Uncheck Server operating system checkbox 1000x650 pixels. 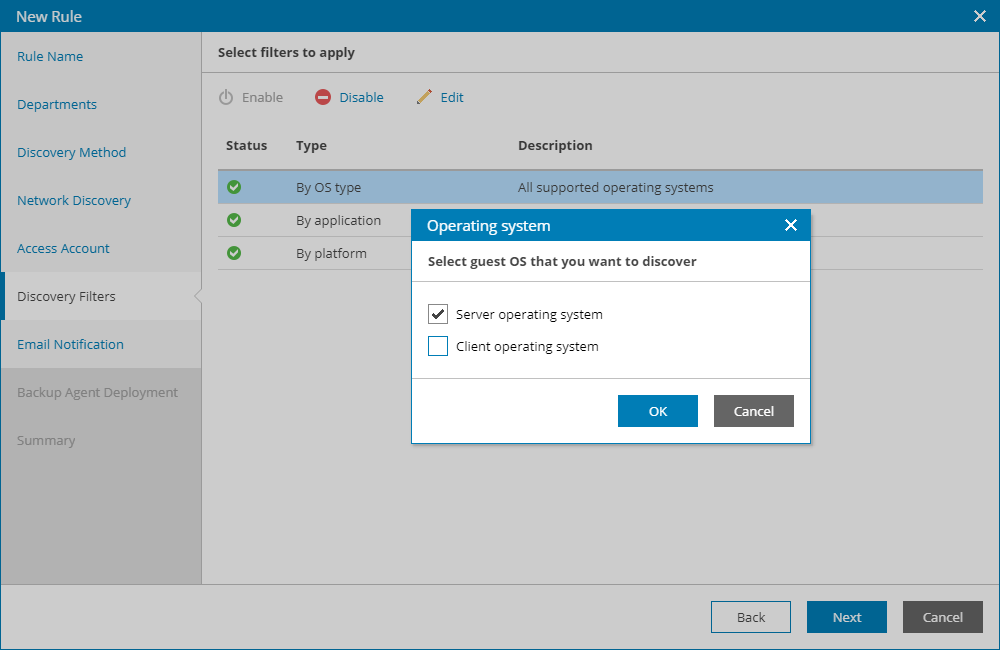click(438, 314)
